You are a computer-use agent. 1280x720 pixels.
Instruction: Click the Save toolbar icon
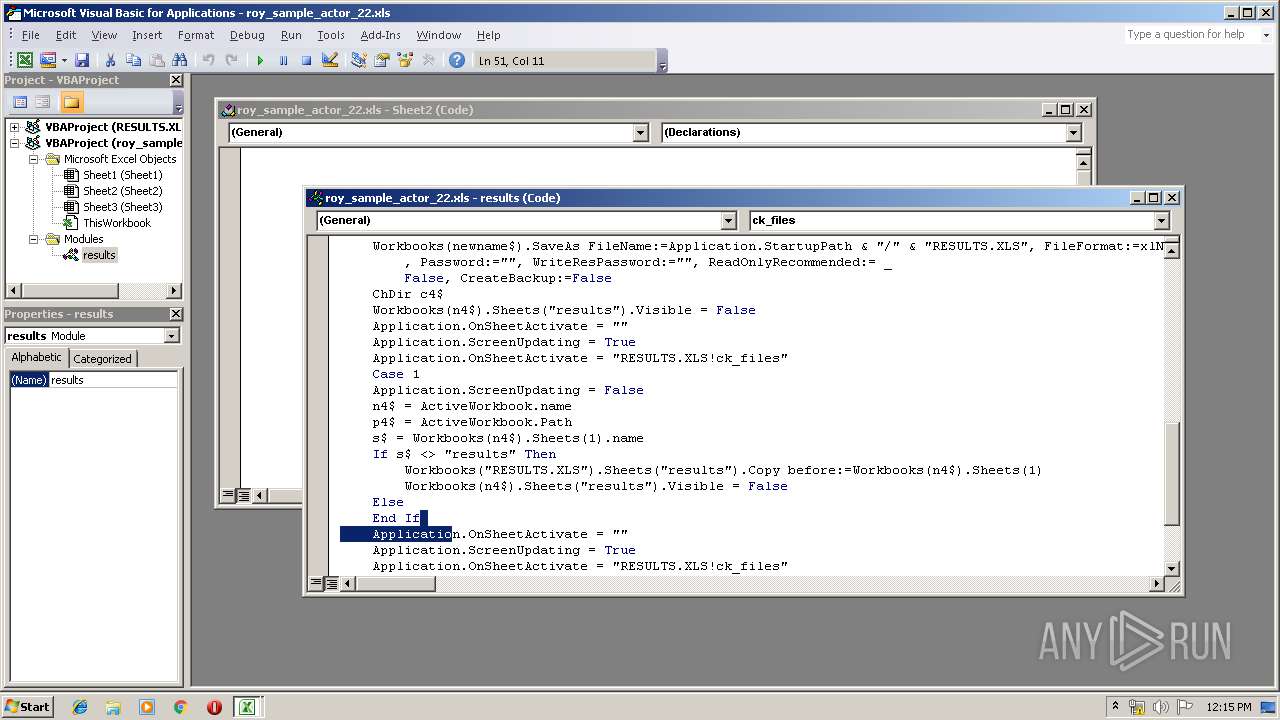pos(82,61)
